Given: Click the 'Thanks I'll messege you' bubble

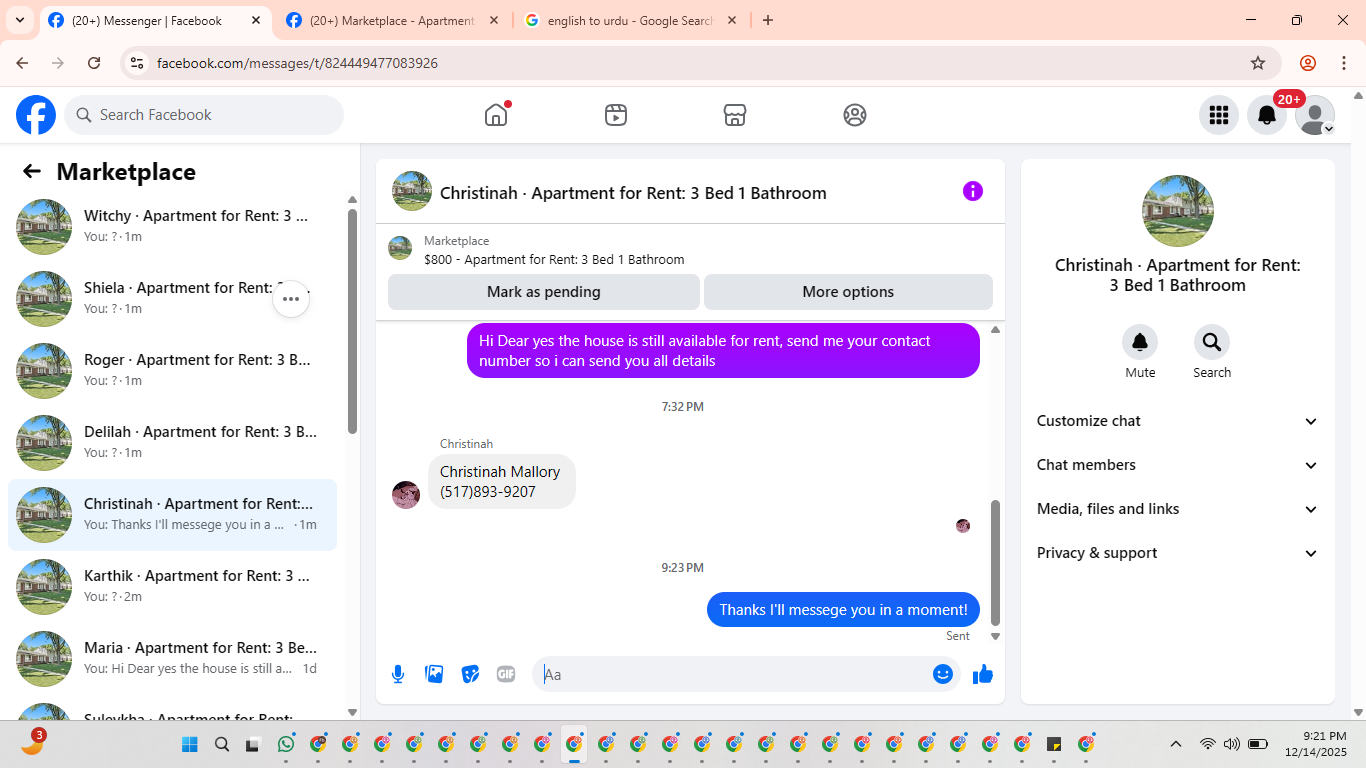Looking at the screenshot, I should [843, 610].
